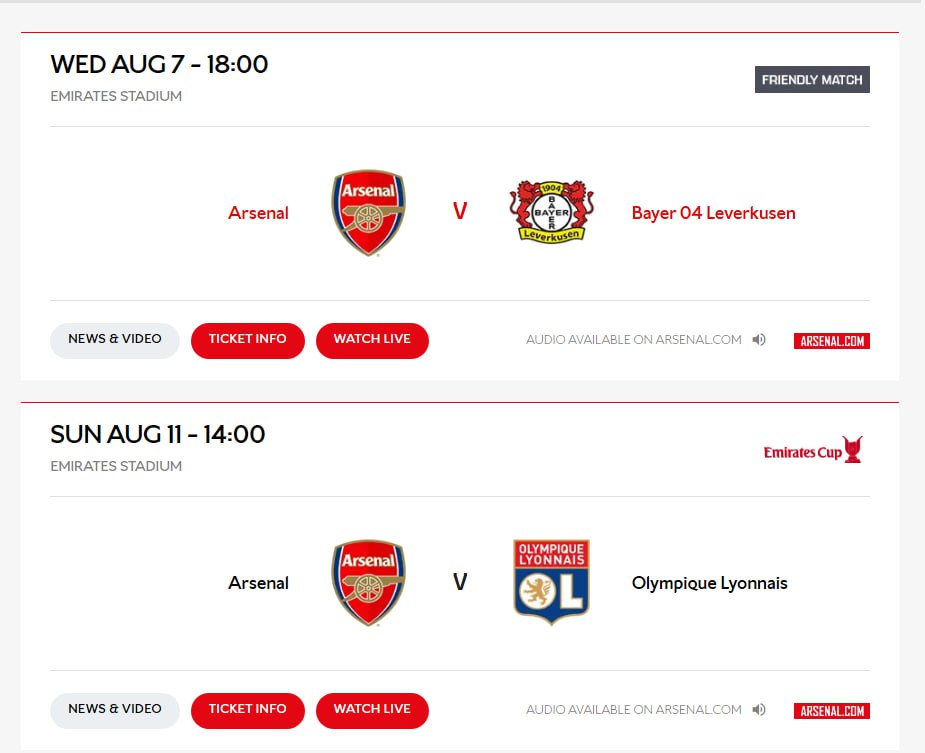
Task: Click the Bayer 04 Leverkusen team name
Action: 713,213
